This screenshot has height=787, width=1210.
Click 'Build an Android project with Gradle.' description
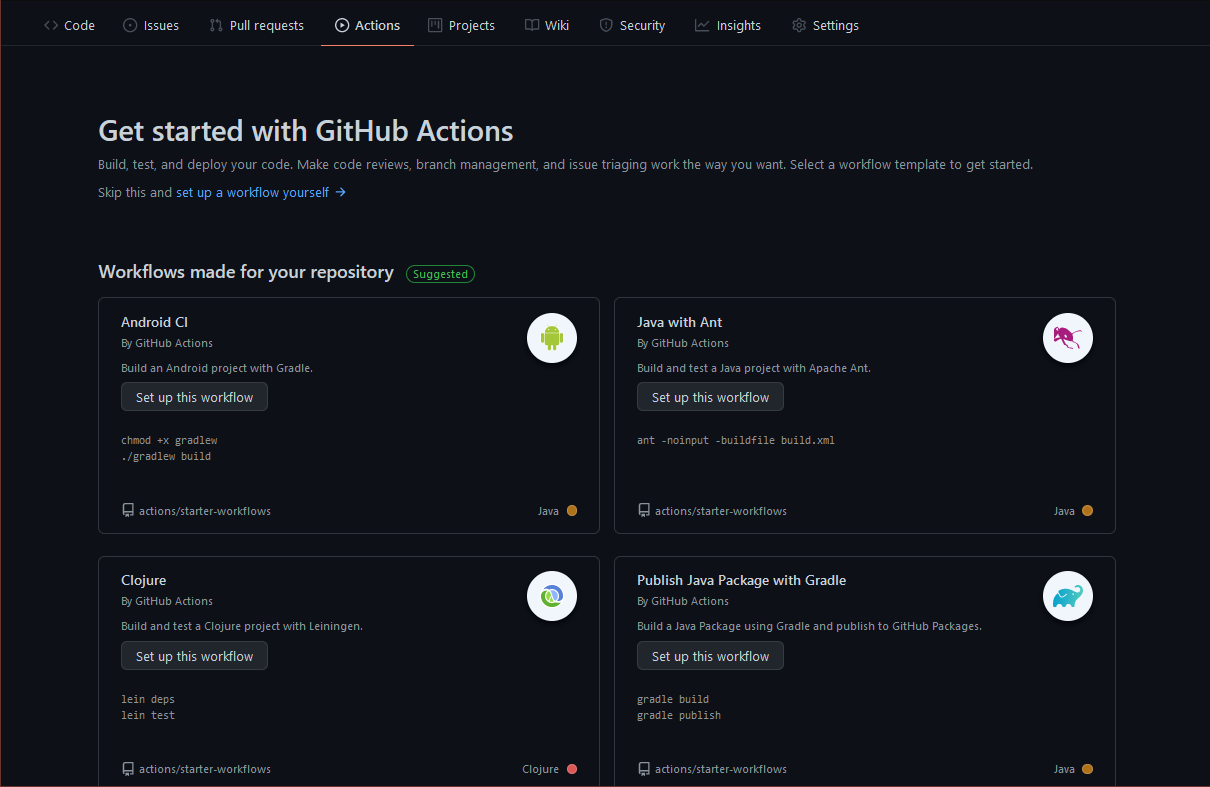[x=217, y=368]
